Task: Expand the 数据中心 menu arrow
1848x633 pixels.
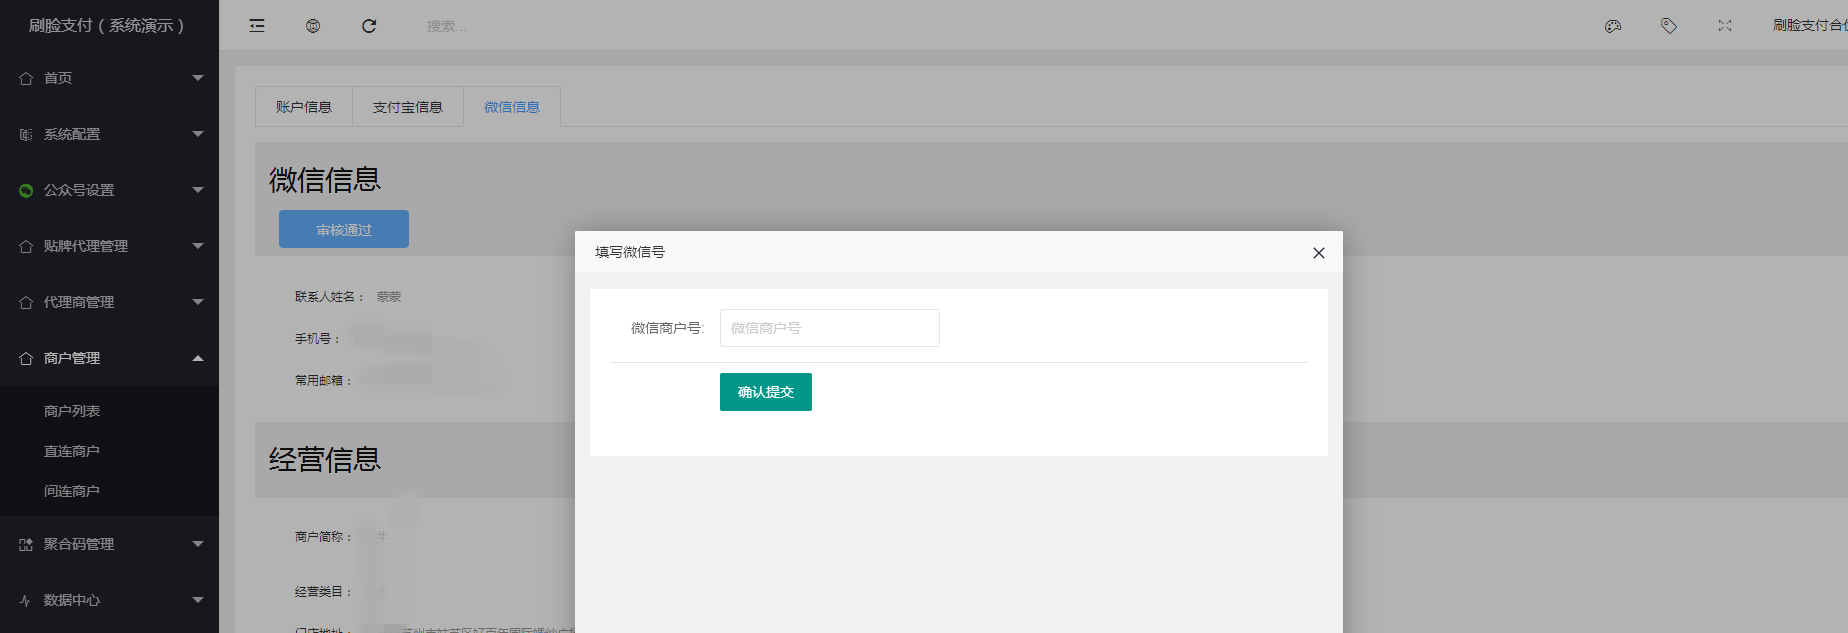Action: 198,600
